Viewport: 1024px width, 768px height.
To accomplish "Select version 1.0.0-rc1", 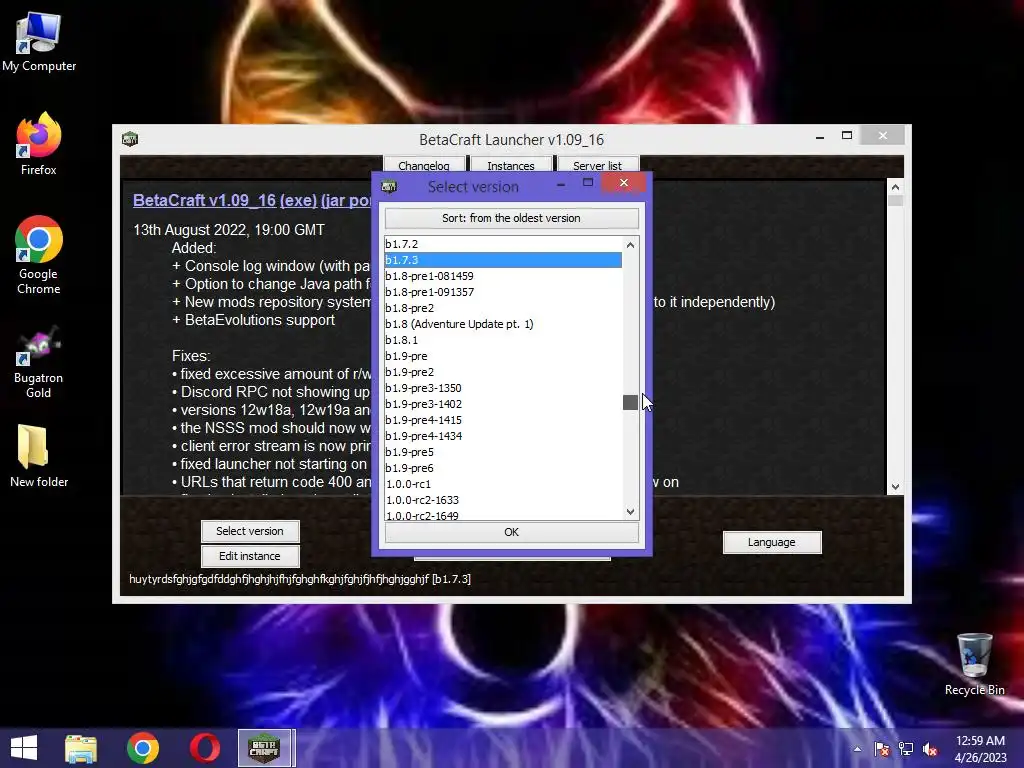I will point(503,484).
